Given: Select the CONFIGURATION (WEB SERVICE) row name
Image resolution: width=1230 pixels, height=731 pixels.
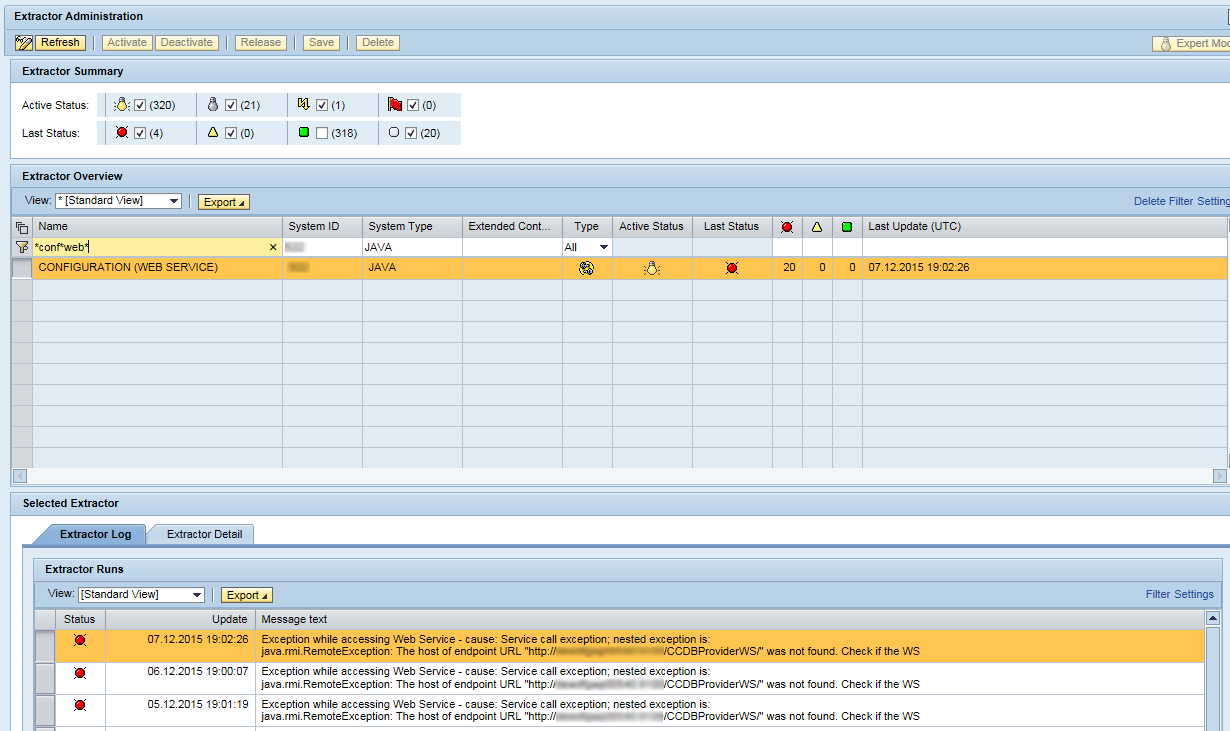Looking at the screenshot, I should point(128,268).
